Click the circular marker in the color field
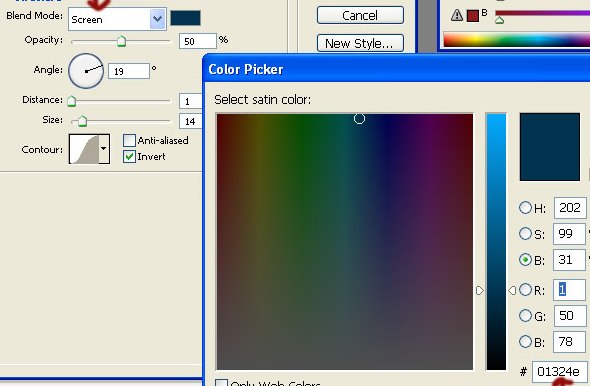 [359, 119]
